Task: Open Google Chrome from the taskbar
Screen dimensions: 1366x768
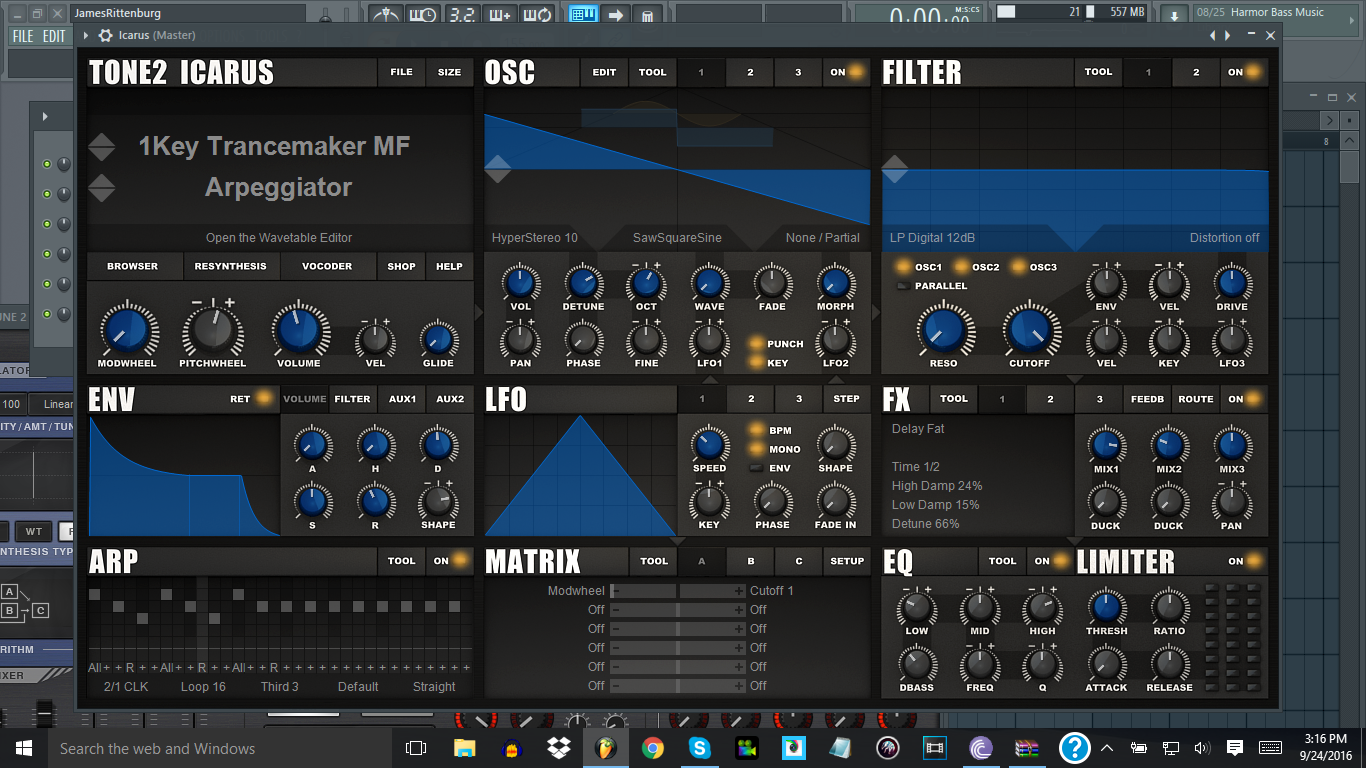Action: (x=652, y=748)
